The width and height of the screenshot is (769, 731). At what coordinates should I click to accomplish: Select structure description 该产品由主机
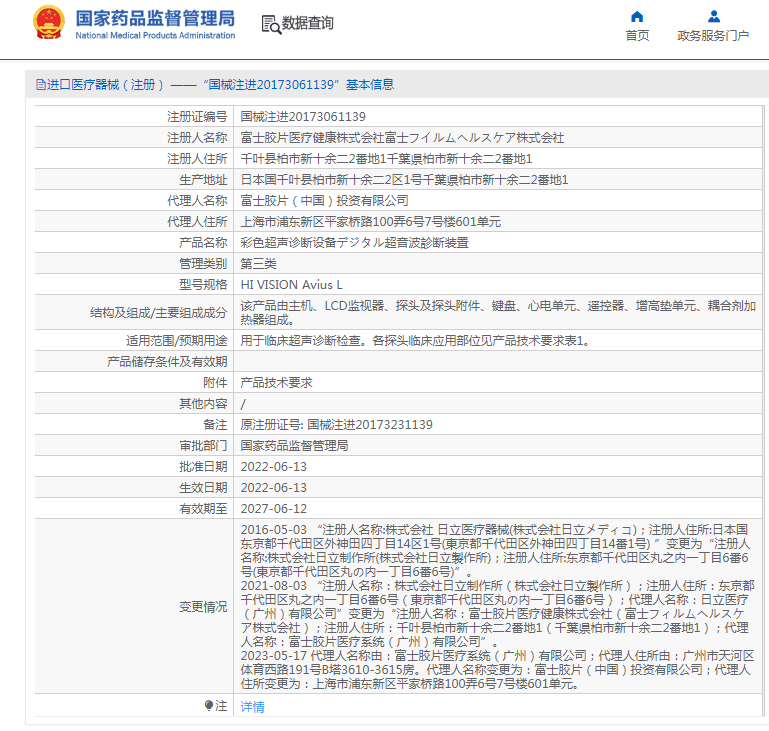(498, 313)
